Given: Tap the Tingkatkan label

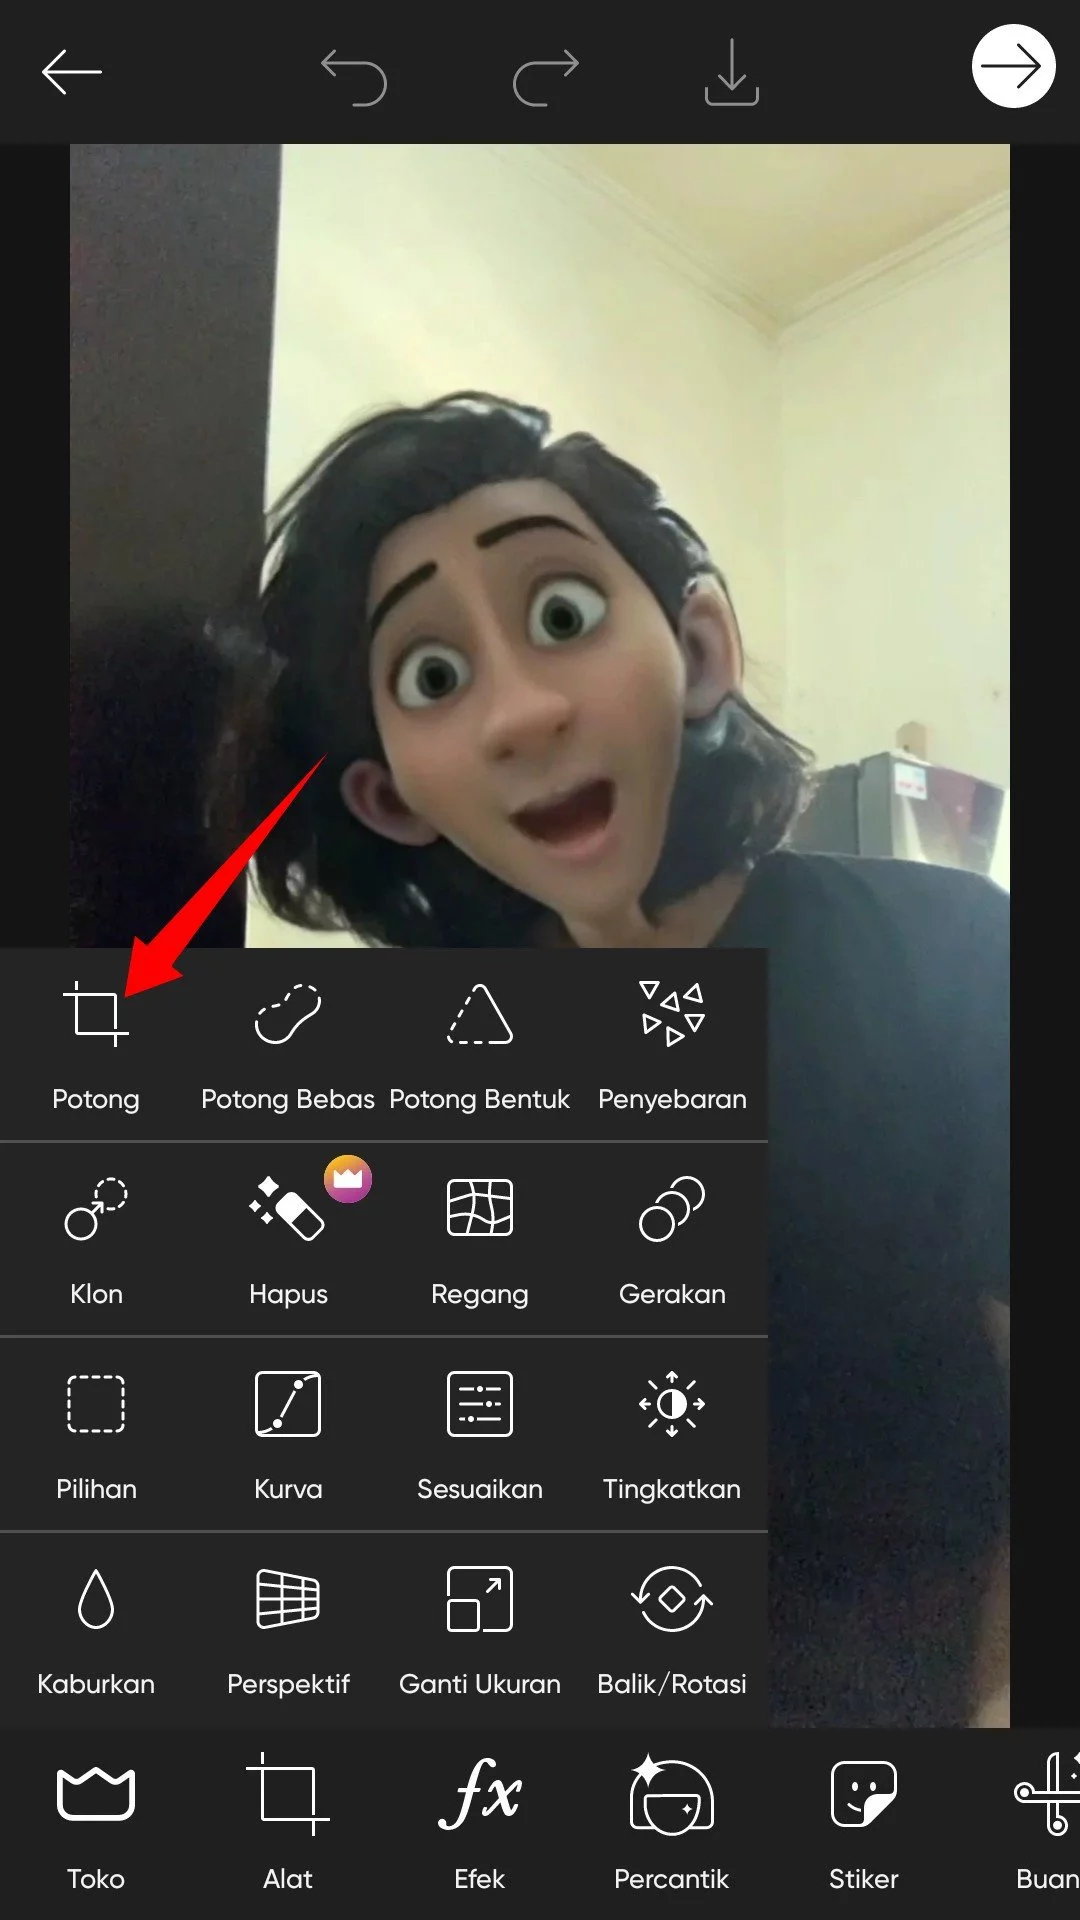Looking at the screenshot, I should (x=672, y=1489).
